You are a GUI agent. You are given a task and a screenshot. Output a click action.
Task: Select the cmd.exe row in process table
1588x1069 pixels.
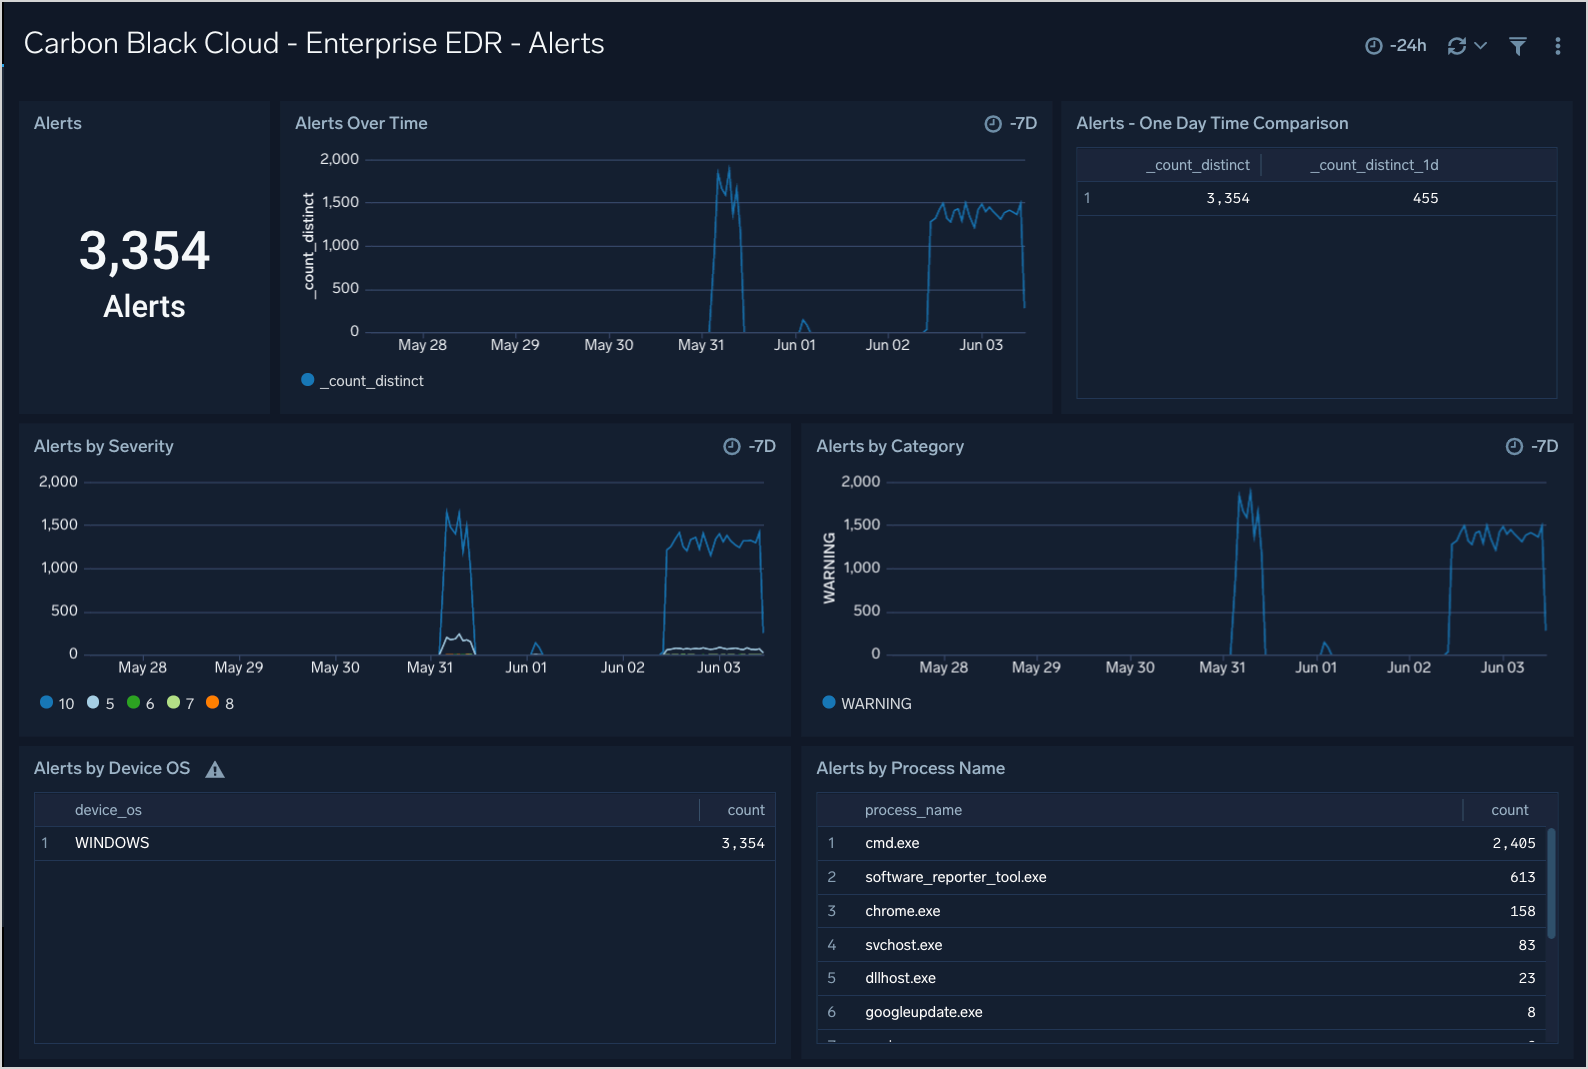point(892,844)
